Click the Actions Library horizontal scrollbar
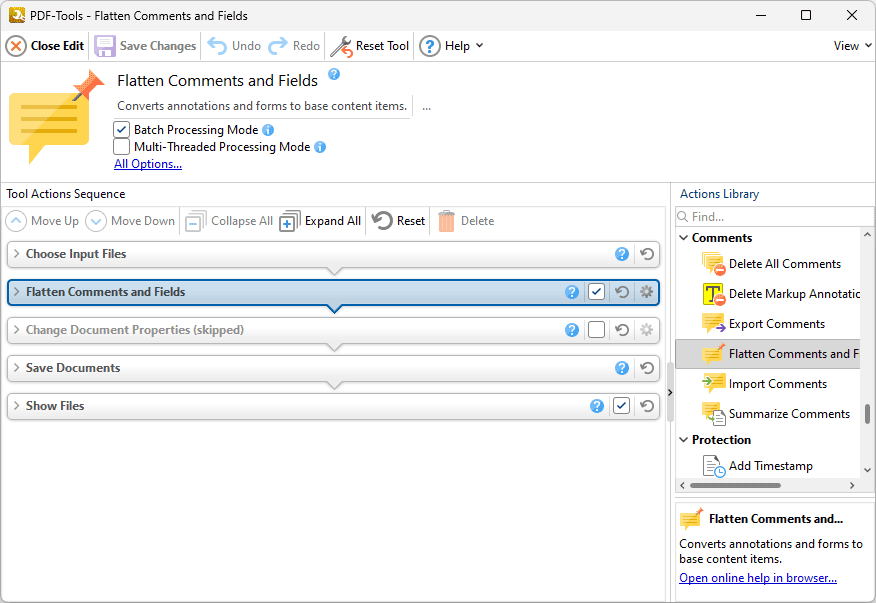This screenshot has height=603, width=876. click(735, 486)
